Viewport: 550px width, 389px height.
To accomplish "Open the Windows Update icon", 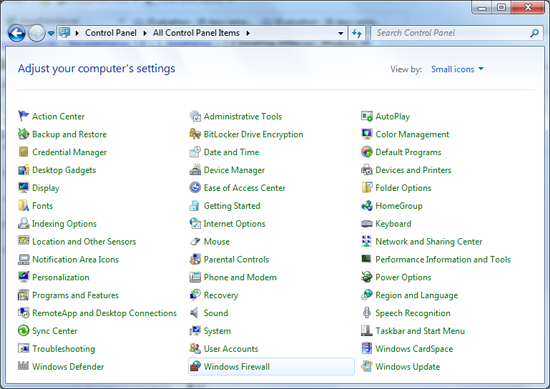I will 367,366.
